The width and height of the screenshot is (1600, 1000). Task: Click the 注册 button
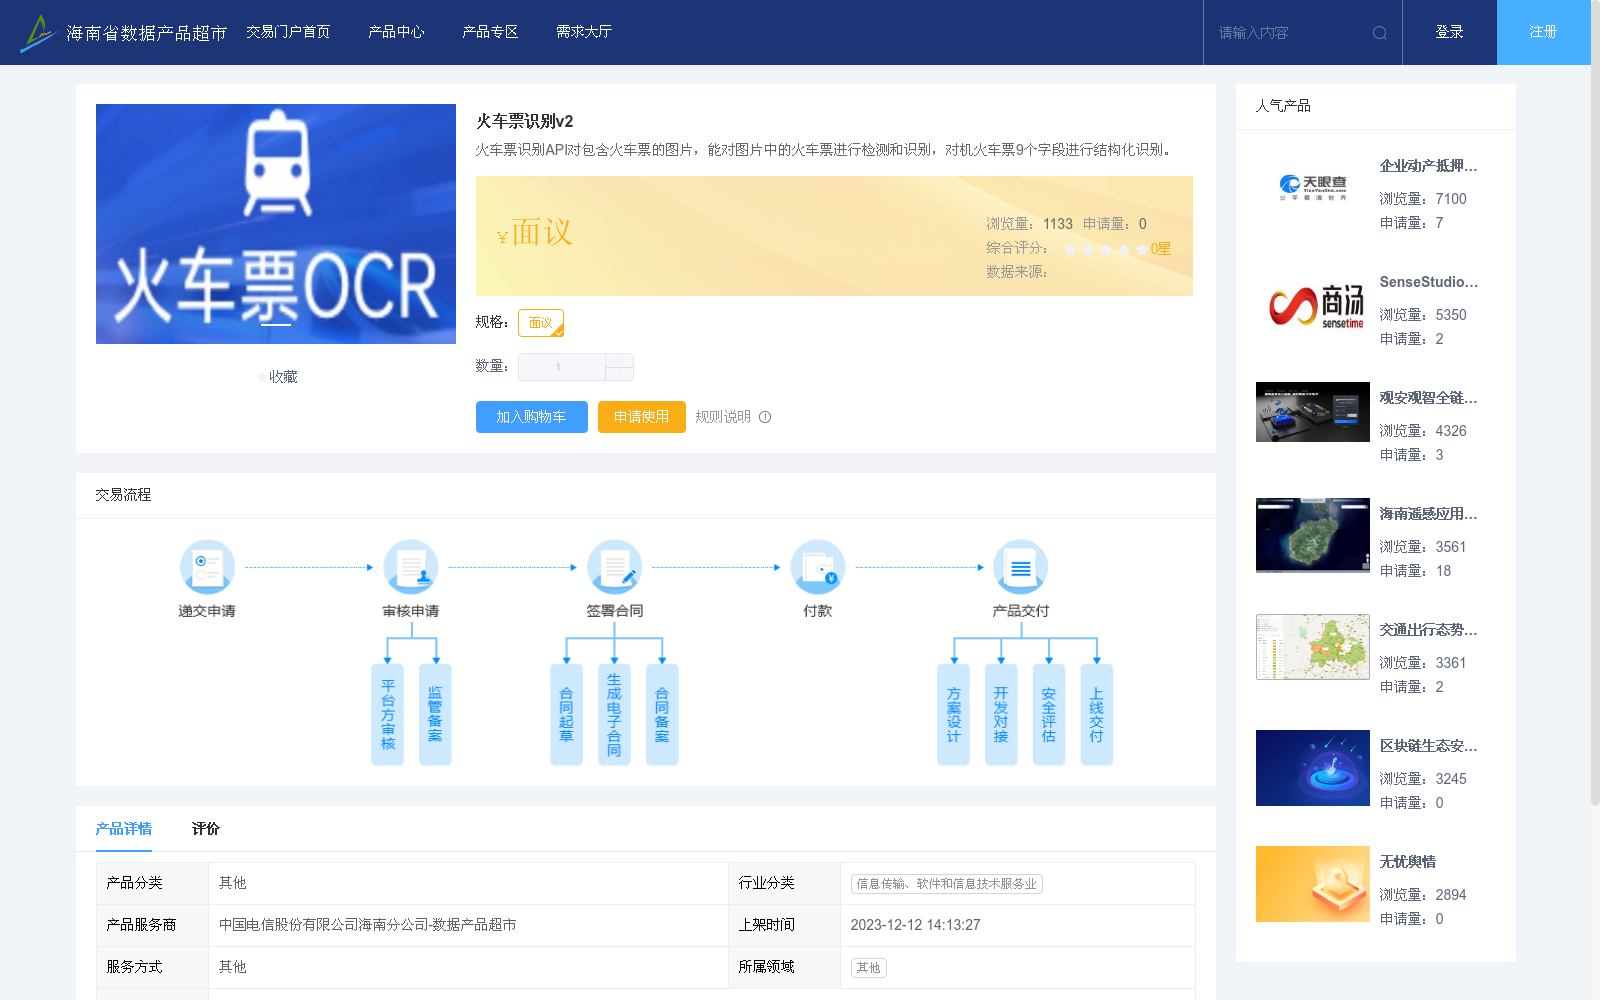tap(1544, 32)
